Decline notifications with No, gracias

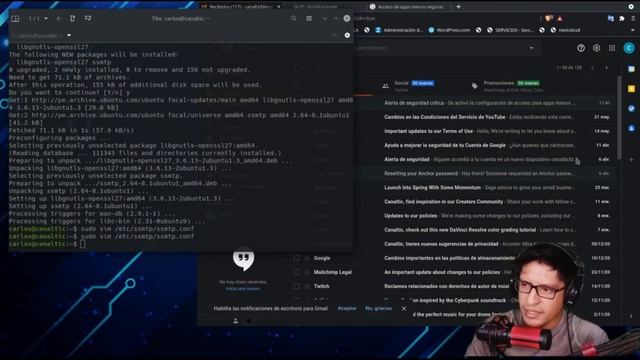coord(378,309)
